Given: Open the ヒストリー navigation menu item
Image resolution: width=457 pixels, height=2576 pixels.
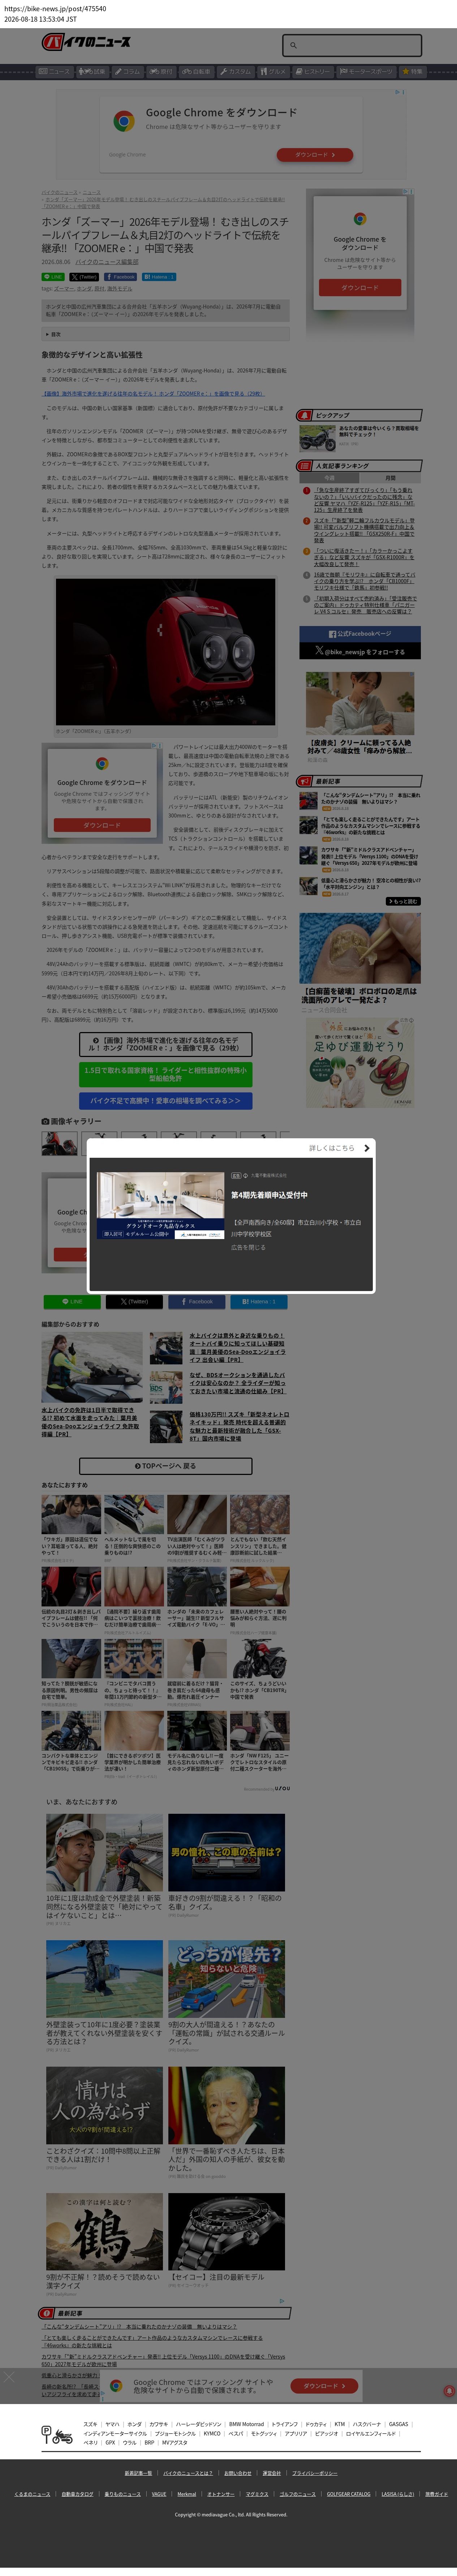Looking at the screenshot, I should (x=313, y=71).
